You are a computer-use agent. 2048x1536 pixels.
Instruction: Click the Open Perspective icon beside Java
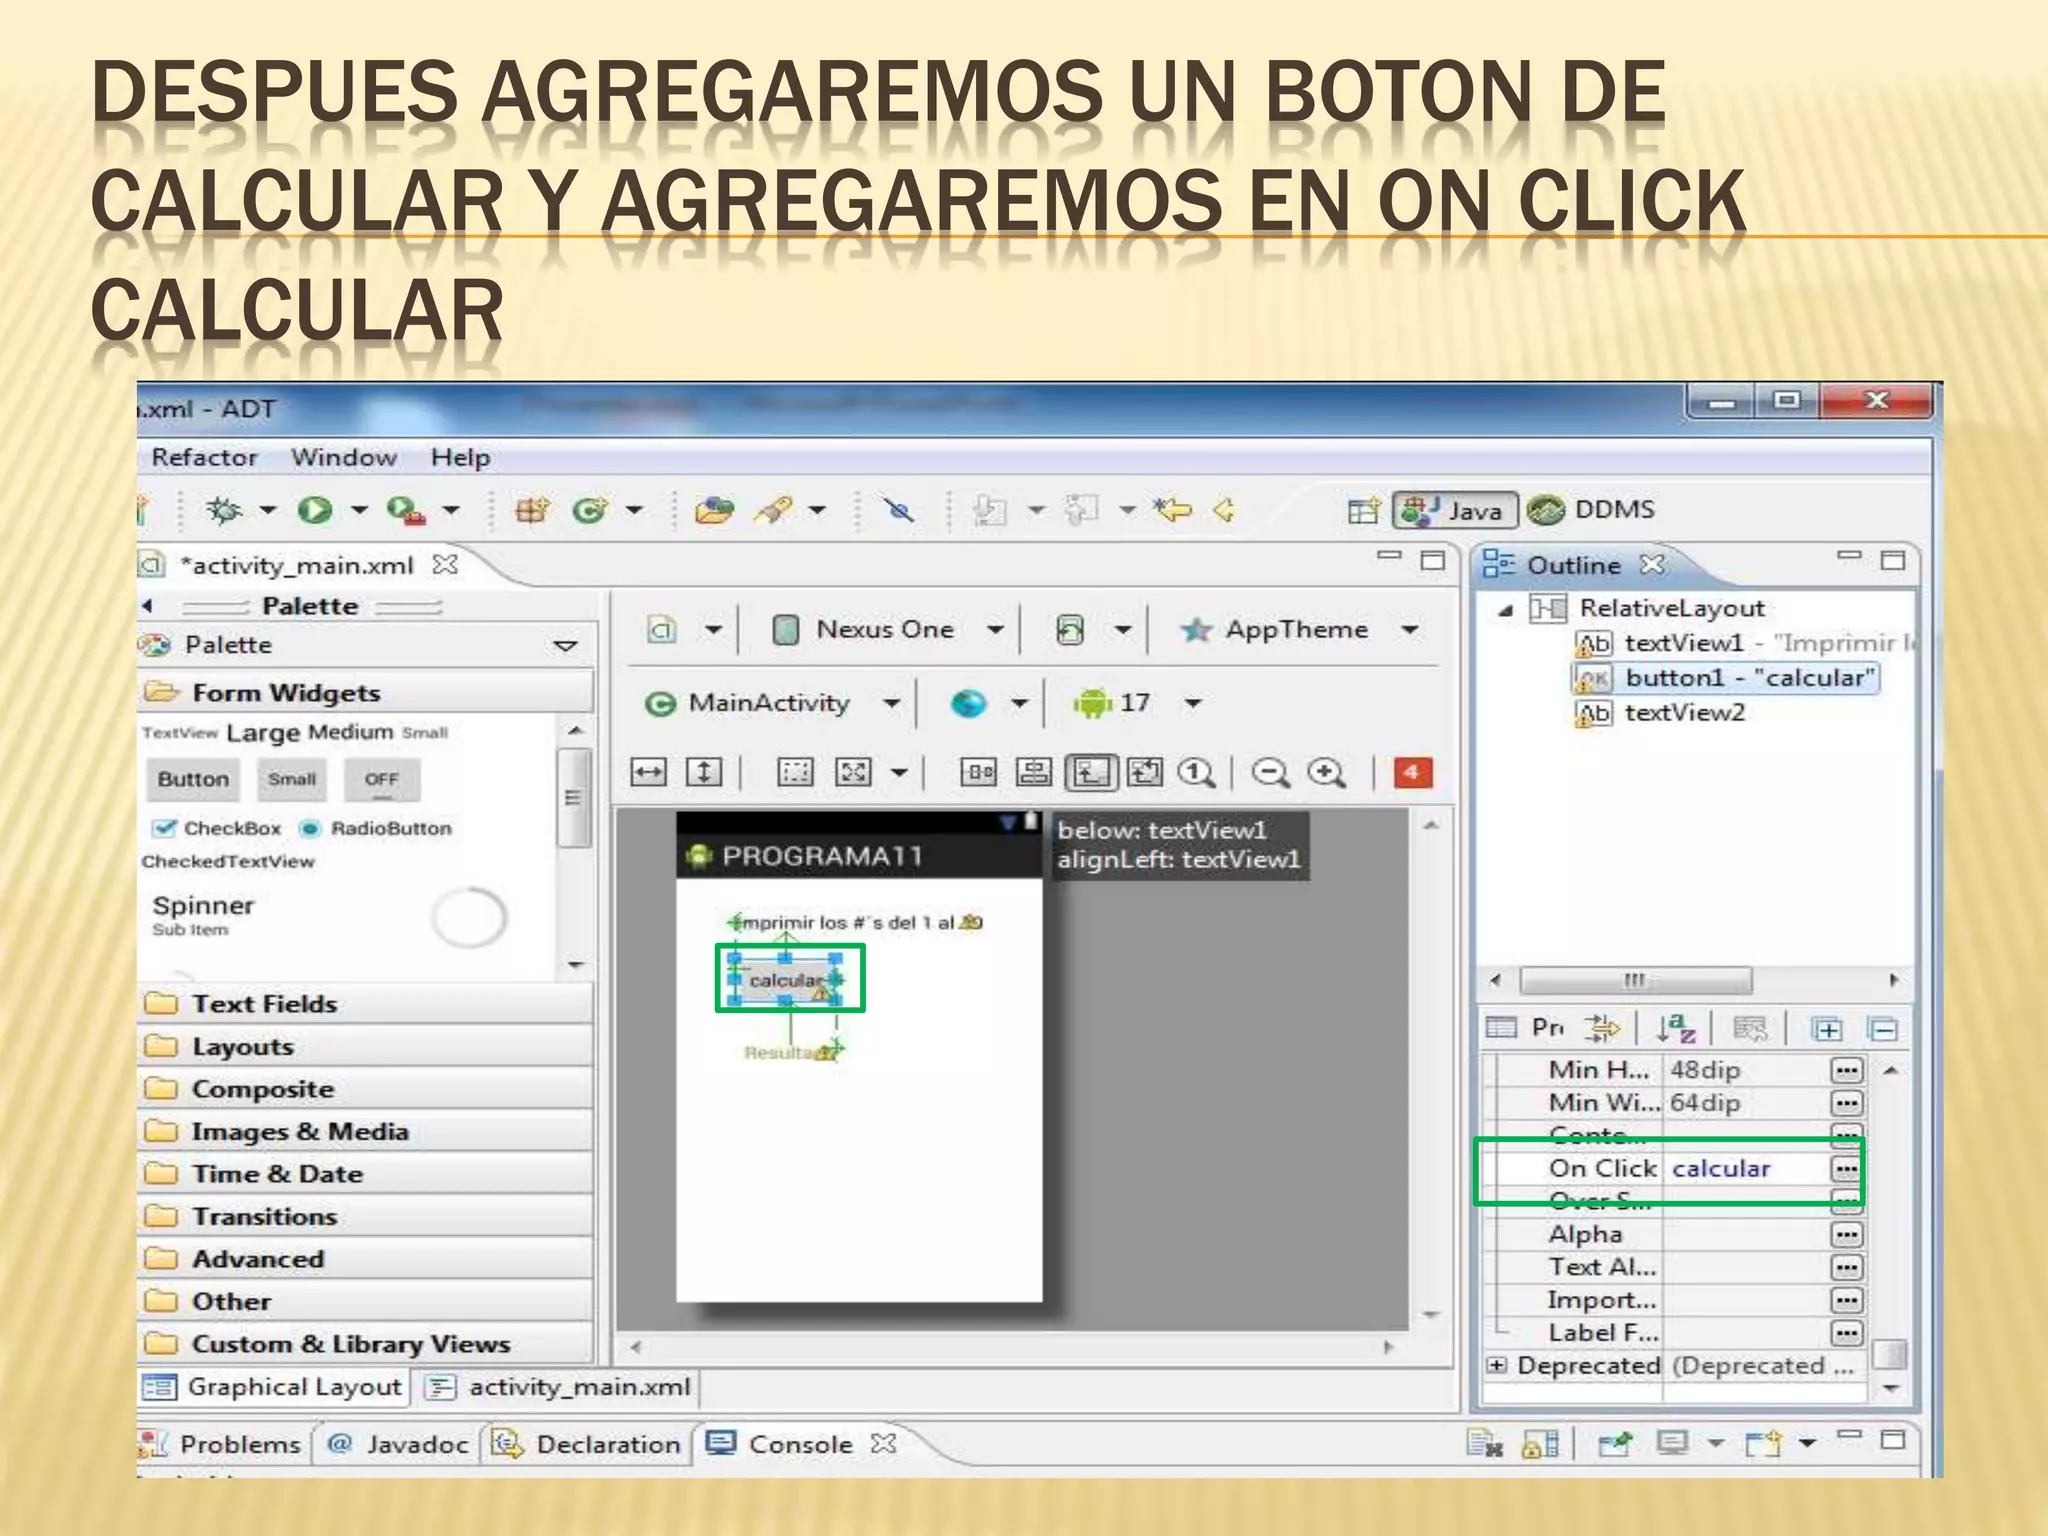1363,511
